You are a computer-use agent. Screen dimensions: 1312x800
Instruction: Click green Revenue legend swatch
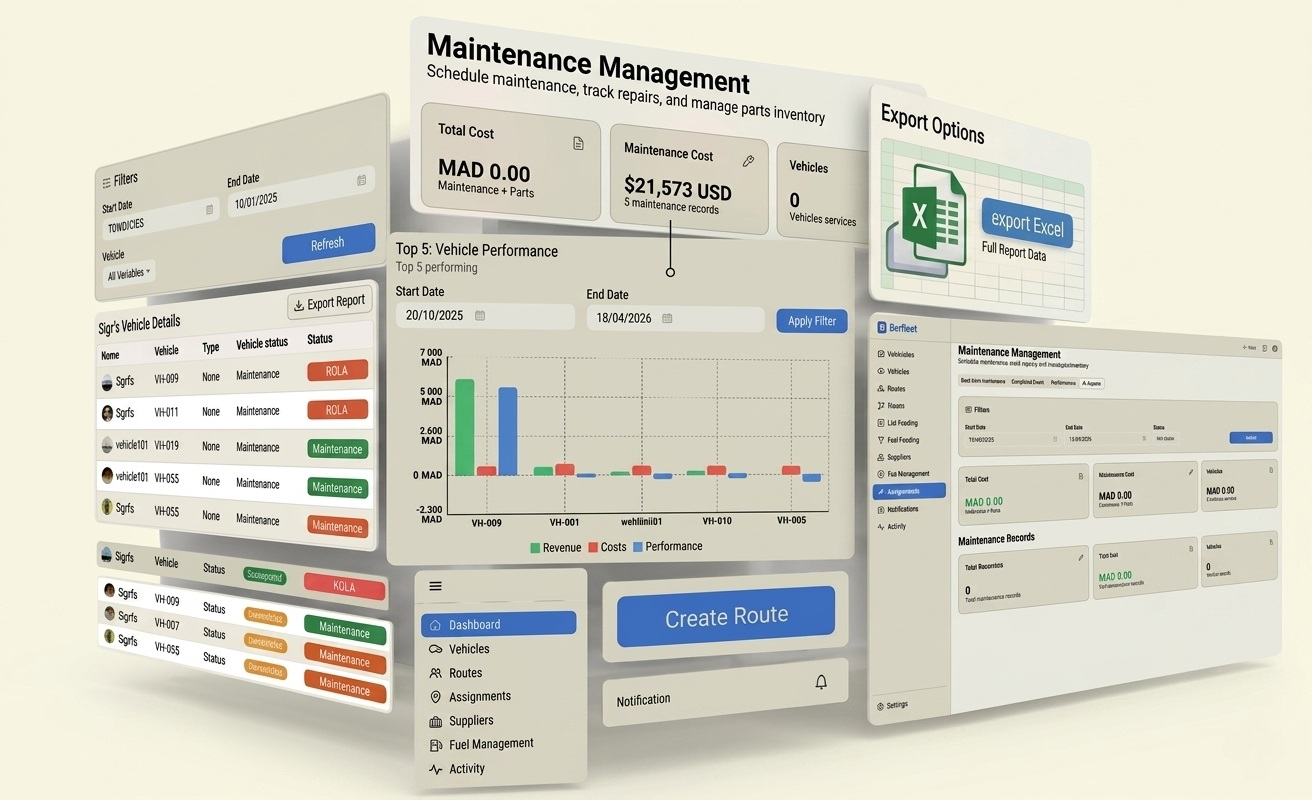535,548
